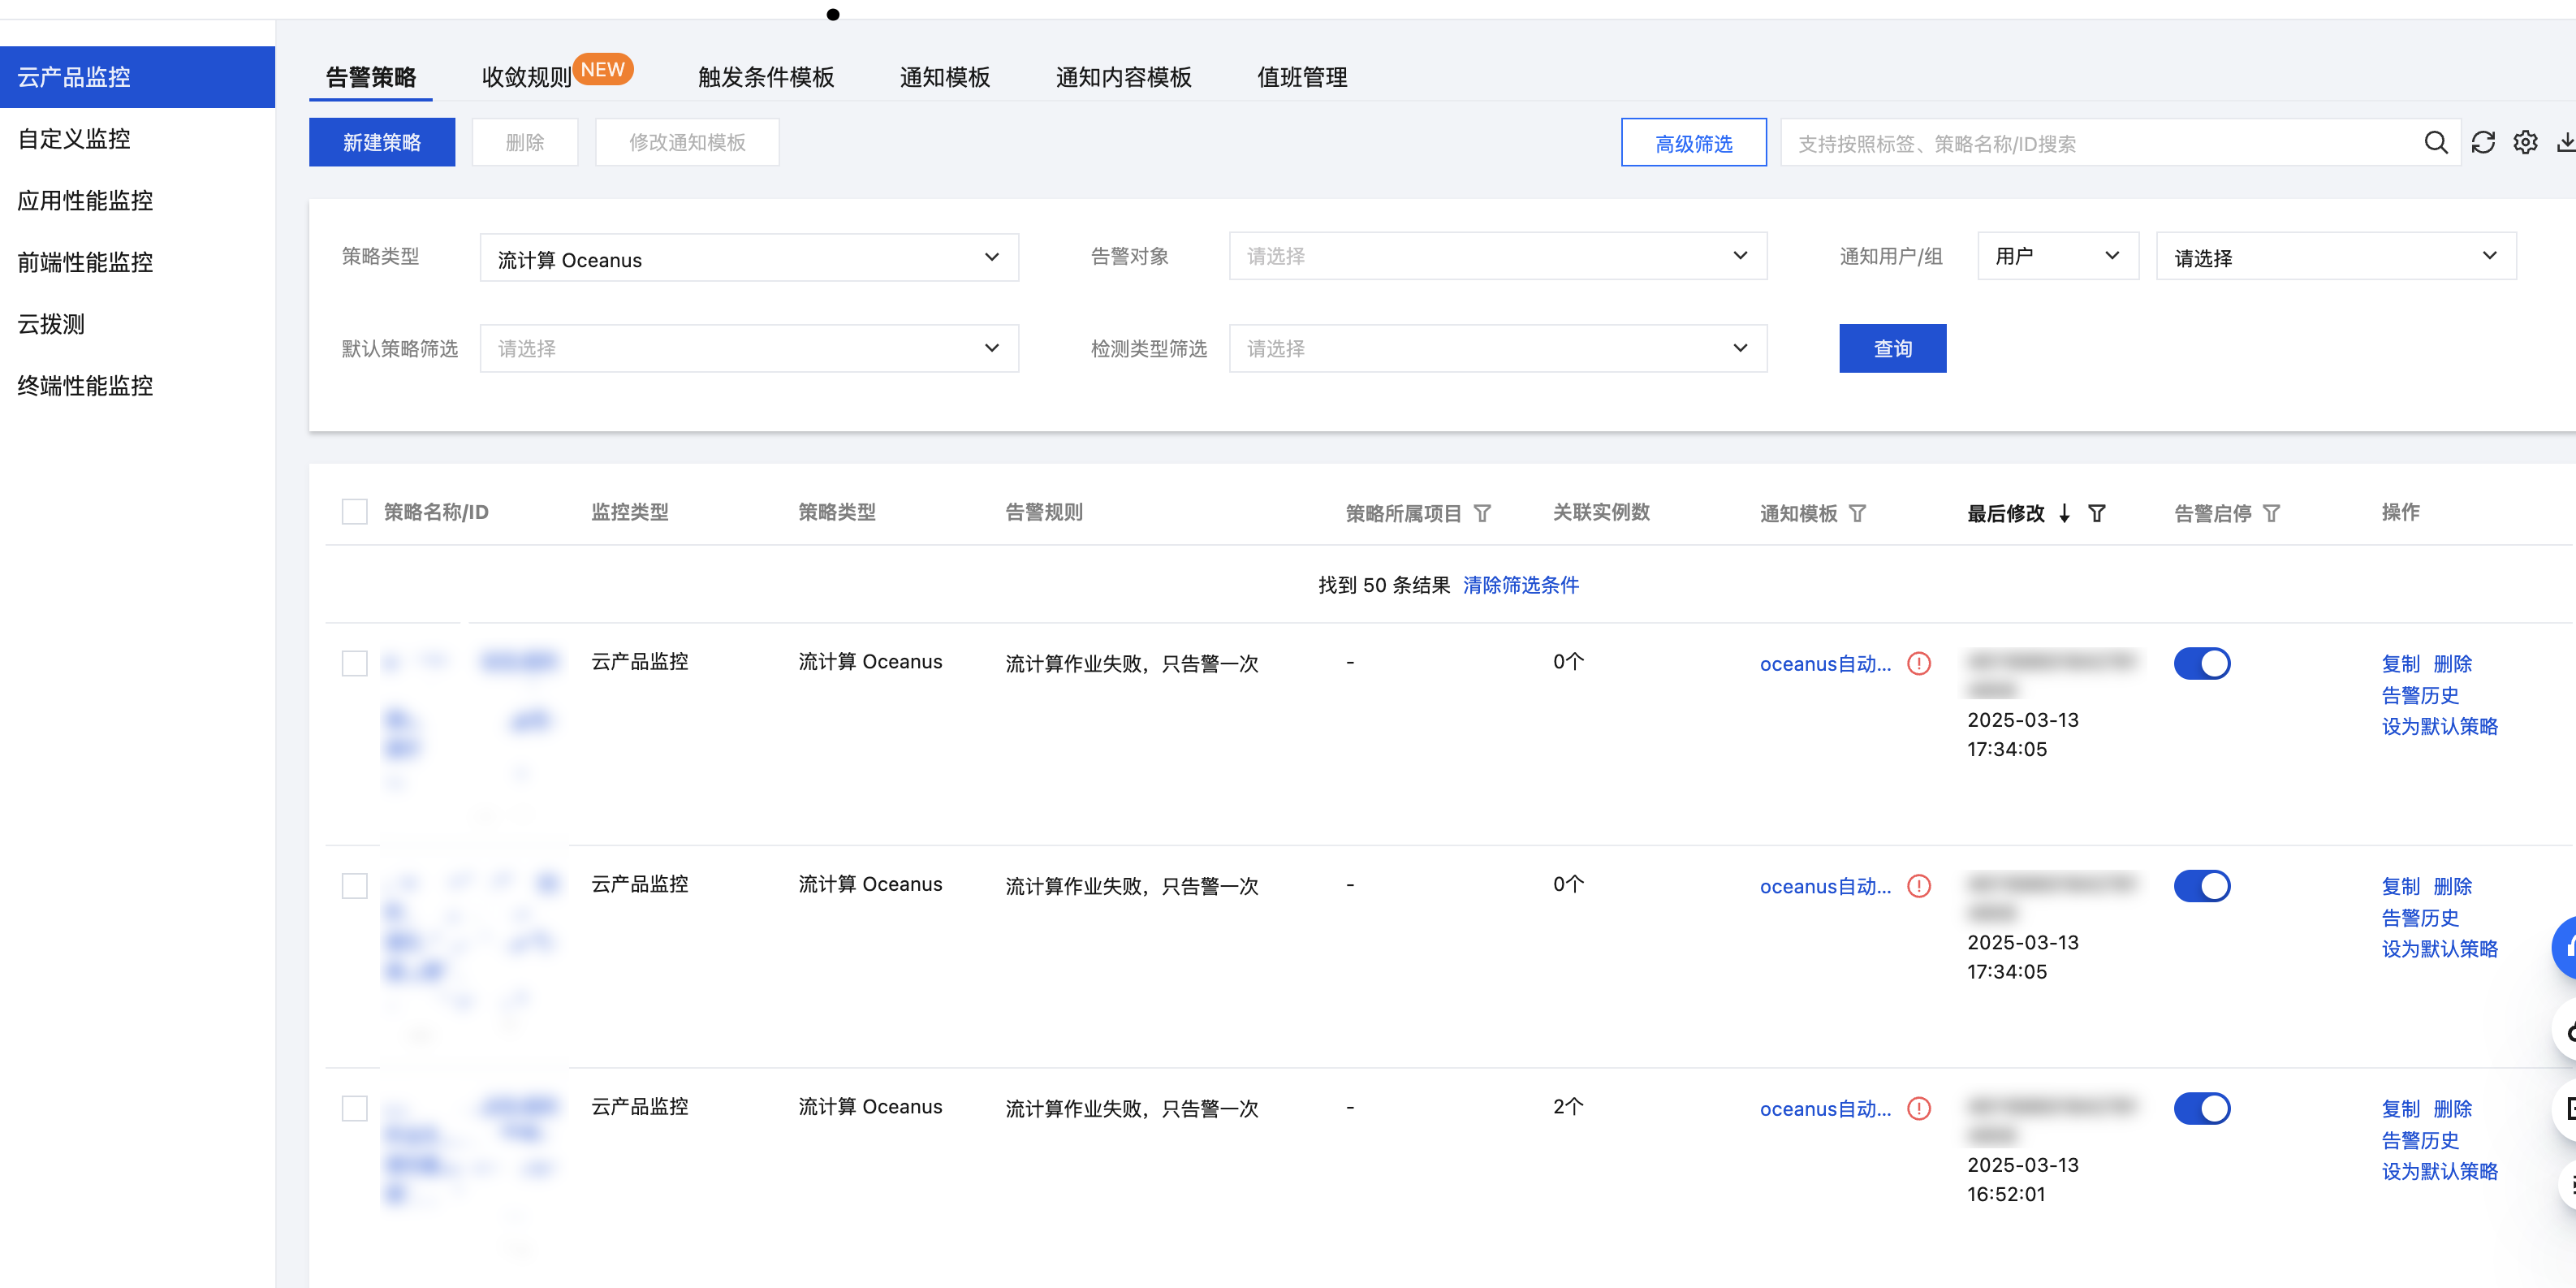Expand the 告警对象 dropdown
This screenshot has height=1288, width=2576.
1497,256
